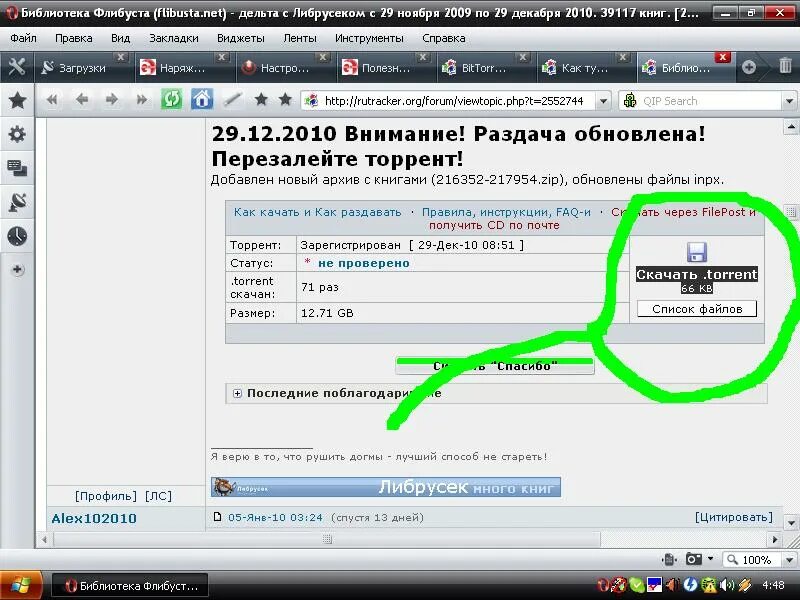Switch to the Полезн… tab
The width and height of the screenshot is (800, 600).
[x=385, y=67]
